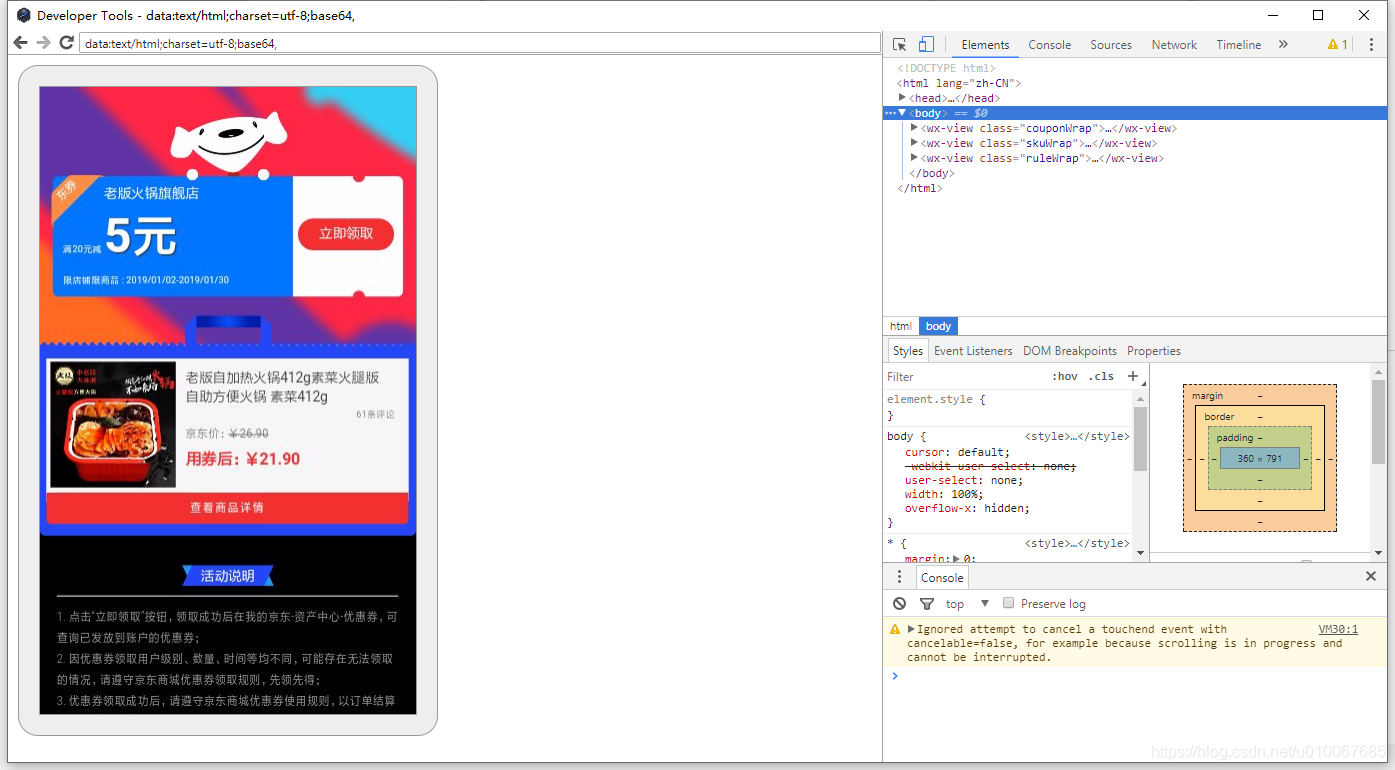The height and width of the screenshot is (770, 1395).
Task: Open the style source link for body rule
Action: (x=1077, y=436)
